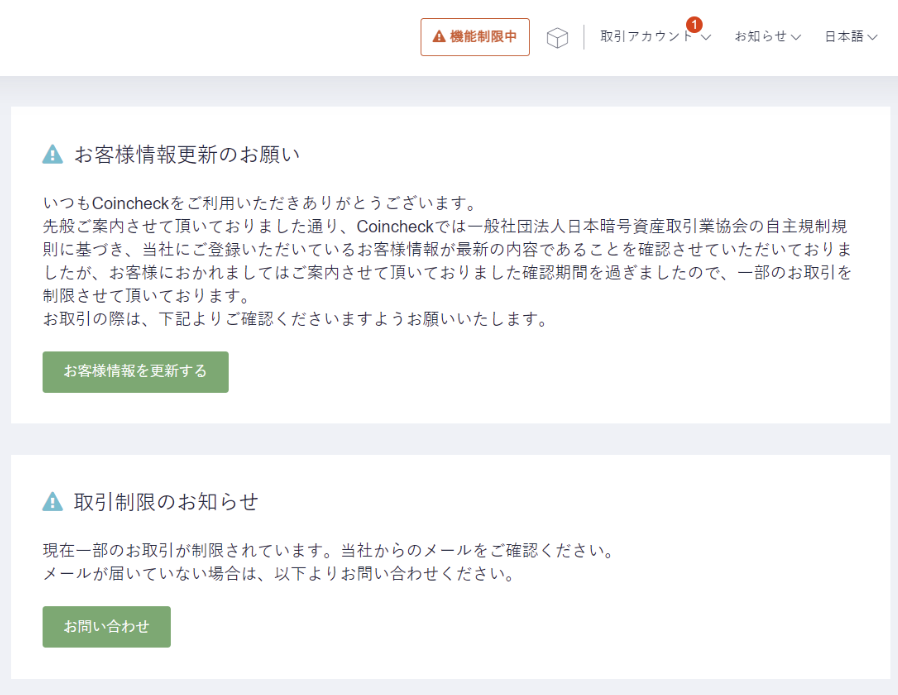The height and width of the screenshot is (695, 898).
Task: Click the 取引制限のお知らせ heading
Action: click(x=166, y=501)
